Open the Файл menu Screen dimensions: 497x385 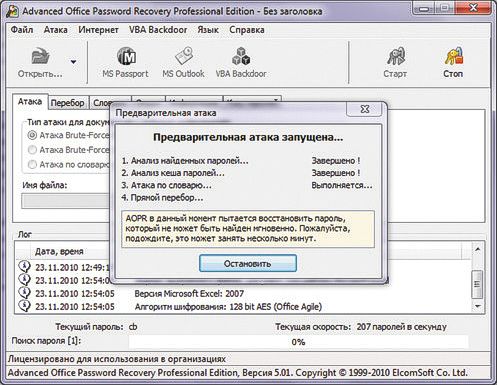(x=22, y=30)
